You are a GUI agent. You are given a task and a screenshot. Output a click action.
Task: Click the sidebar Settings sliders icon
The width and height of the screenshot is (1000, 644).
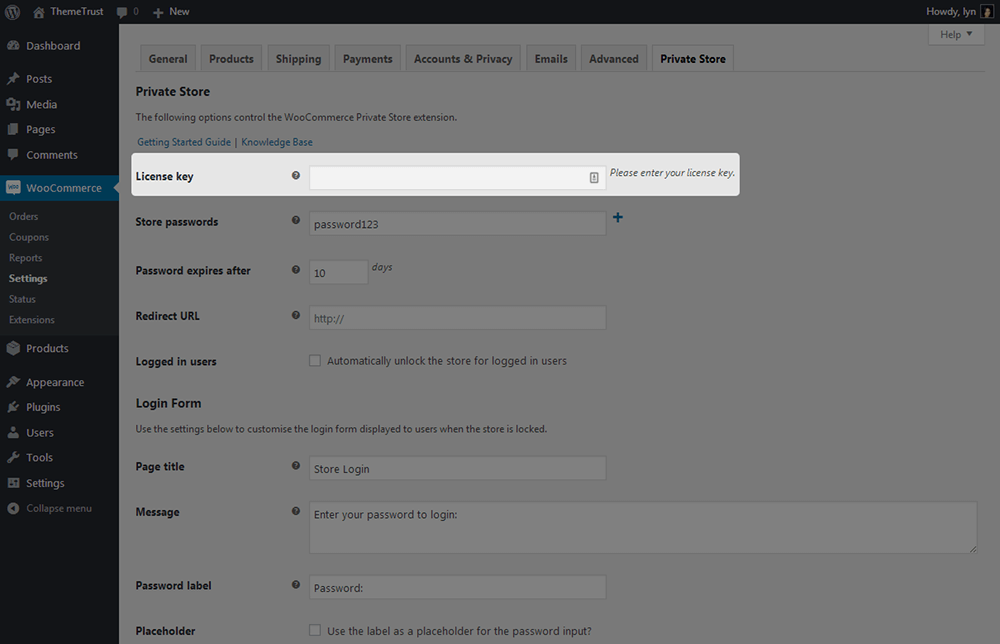(13, 483)
